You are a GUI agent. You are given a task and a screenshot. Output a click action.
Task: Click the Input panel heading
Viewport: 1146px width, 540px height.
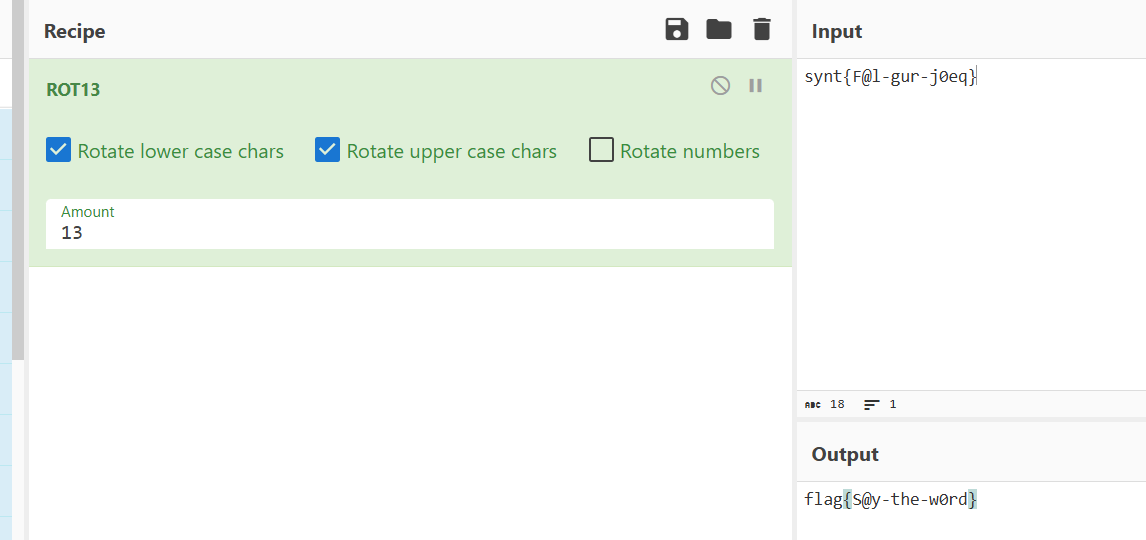pos(837,31)
